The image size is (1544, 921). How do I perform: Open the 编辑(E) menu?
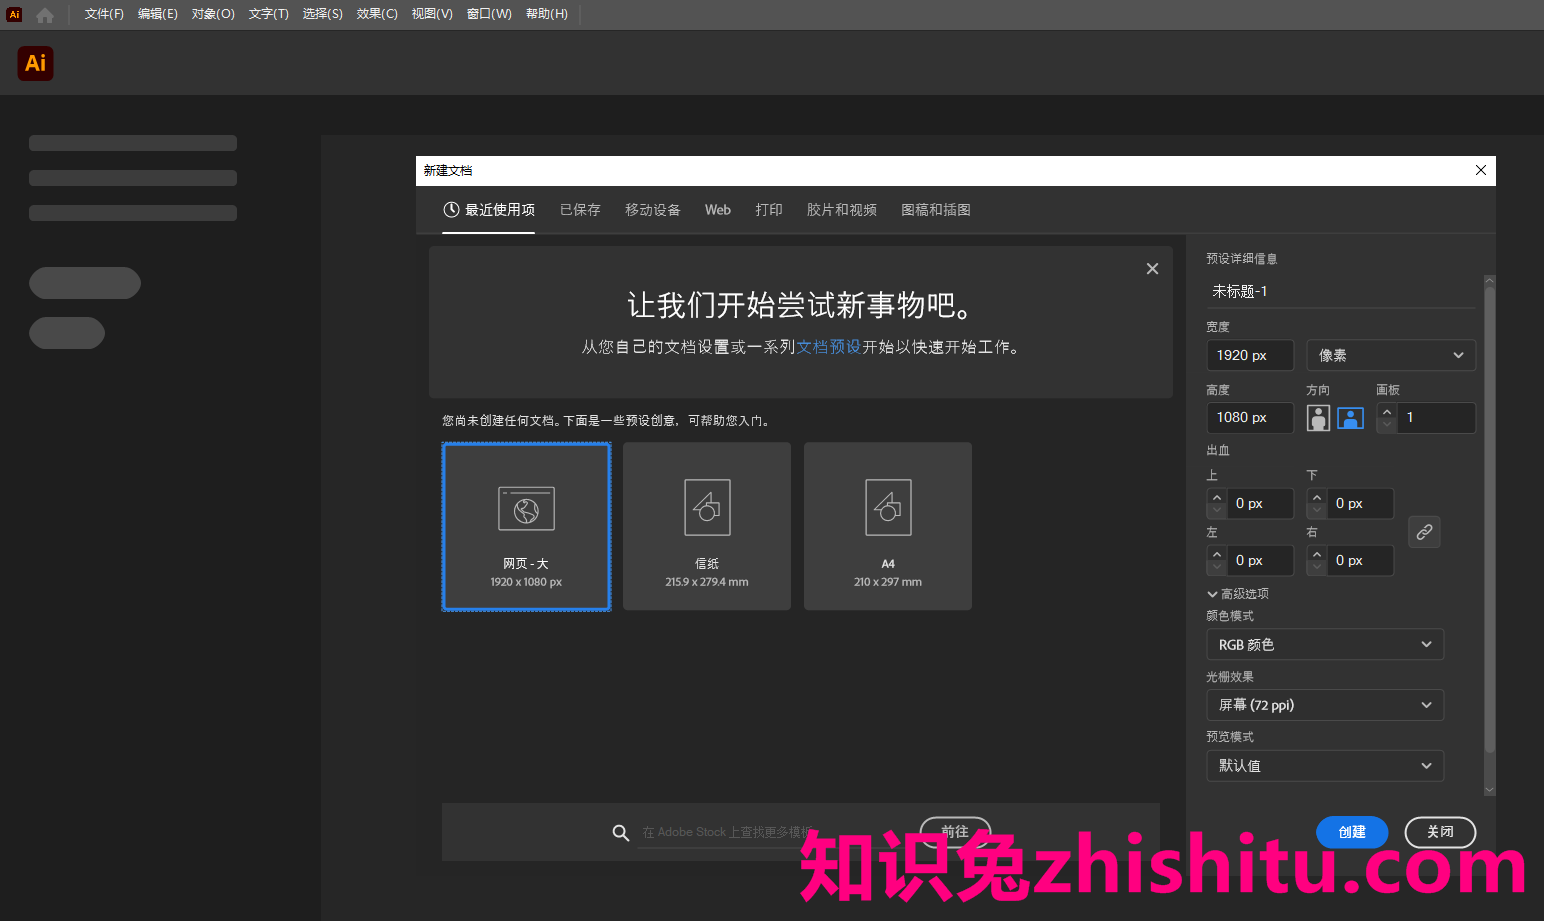coord(158,14)
